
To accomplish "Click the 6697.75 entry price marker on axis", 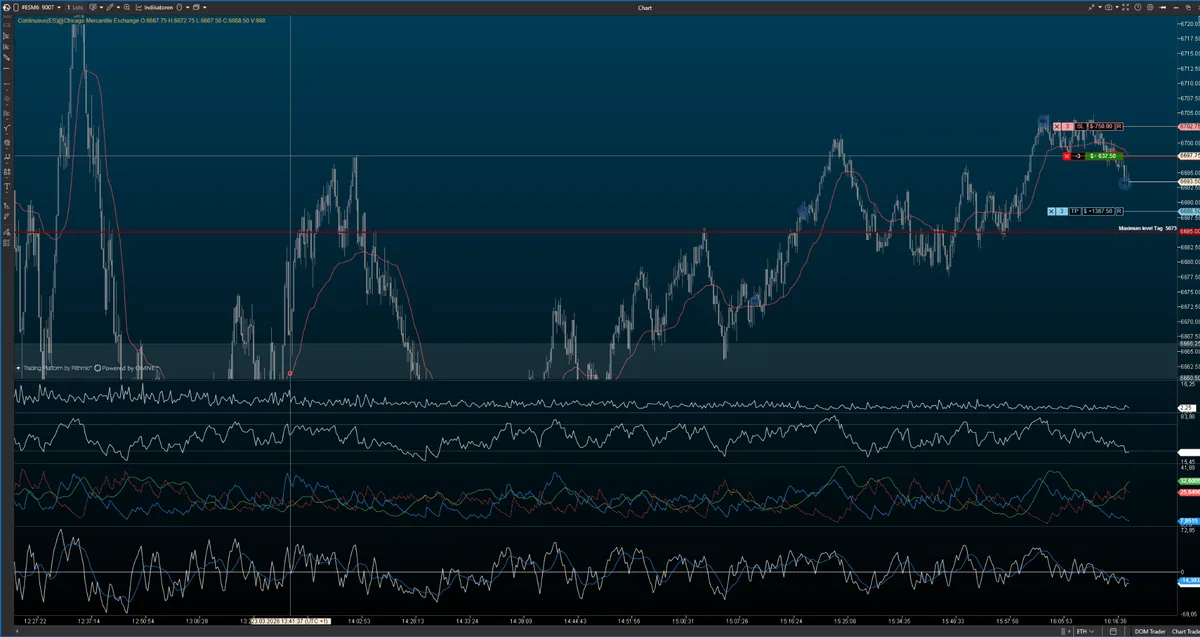I will 1189,156.
